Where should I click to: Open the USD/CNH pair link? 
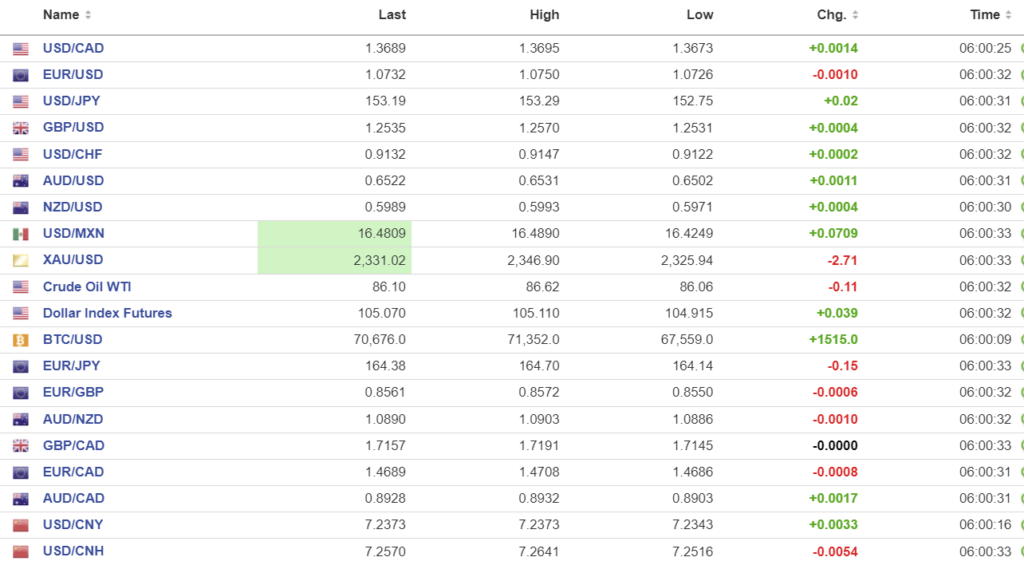73,551
